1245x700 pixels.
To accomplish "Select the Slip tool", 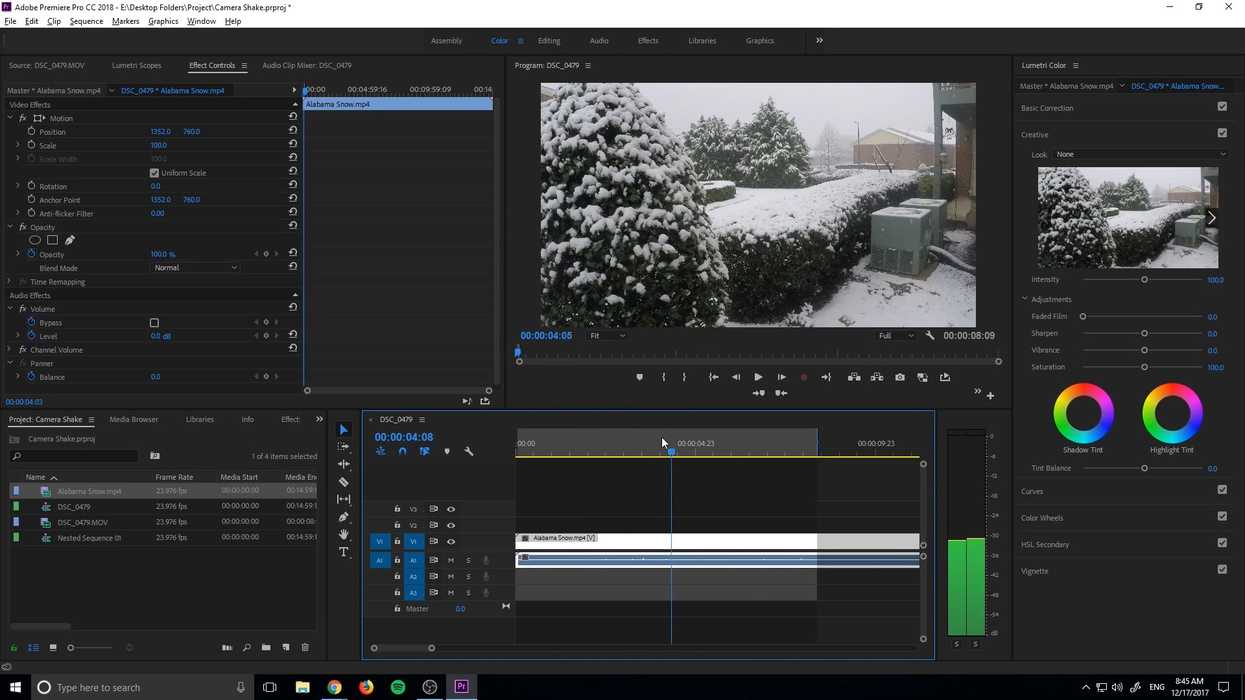I will point(344,499).
